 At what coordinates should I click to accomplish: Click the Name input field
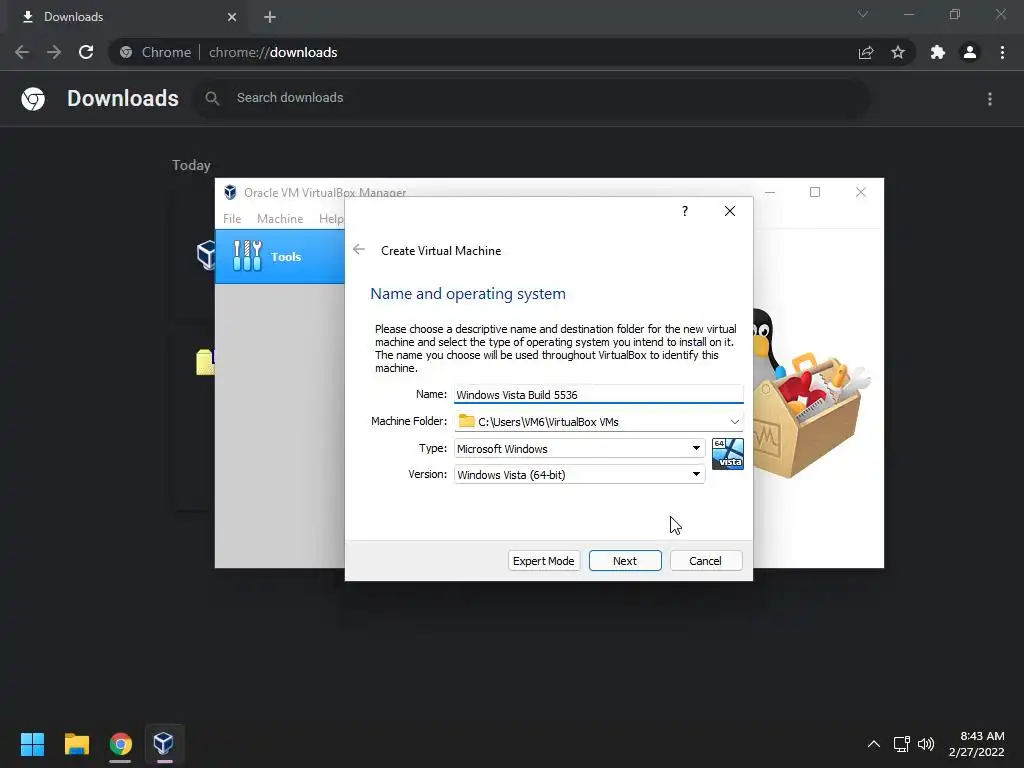click(x=598, y=394)
